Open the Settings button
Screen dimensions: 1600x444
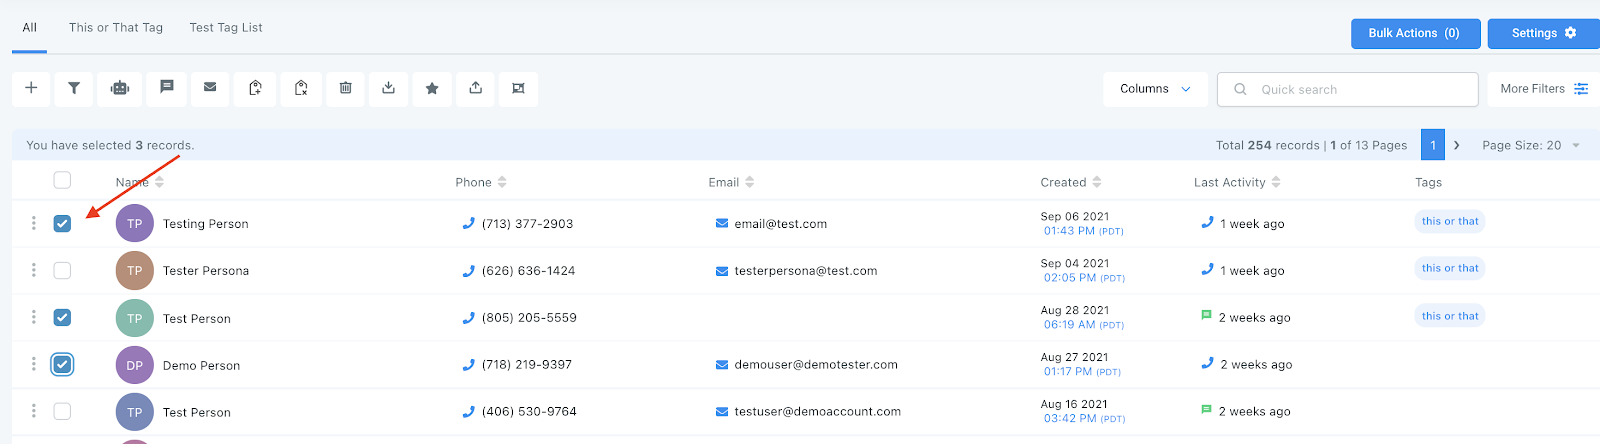pyautogui.click(x=1543, y=33)
